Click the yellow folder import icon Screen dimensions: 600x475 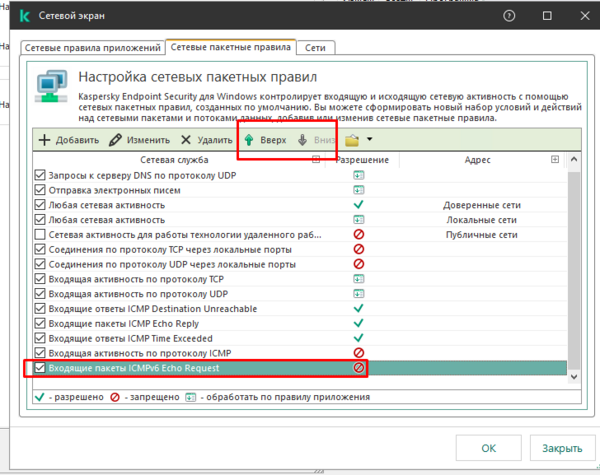(x=351, y=141)
